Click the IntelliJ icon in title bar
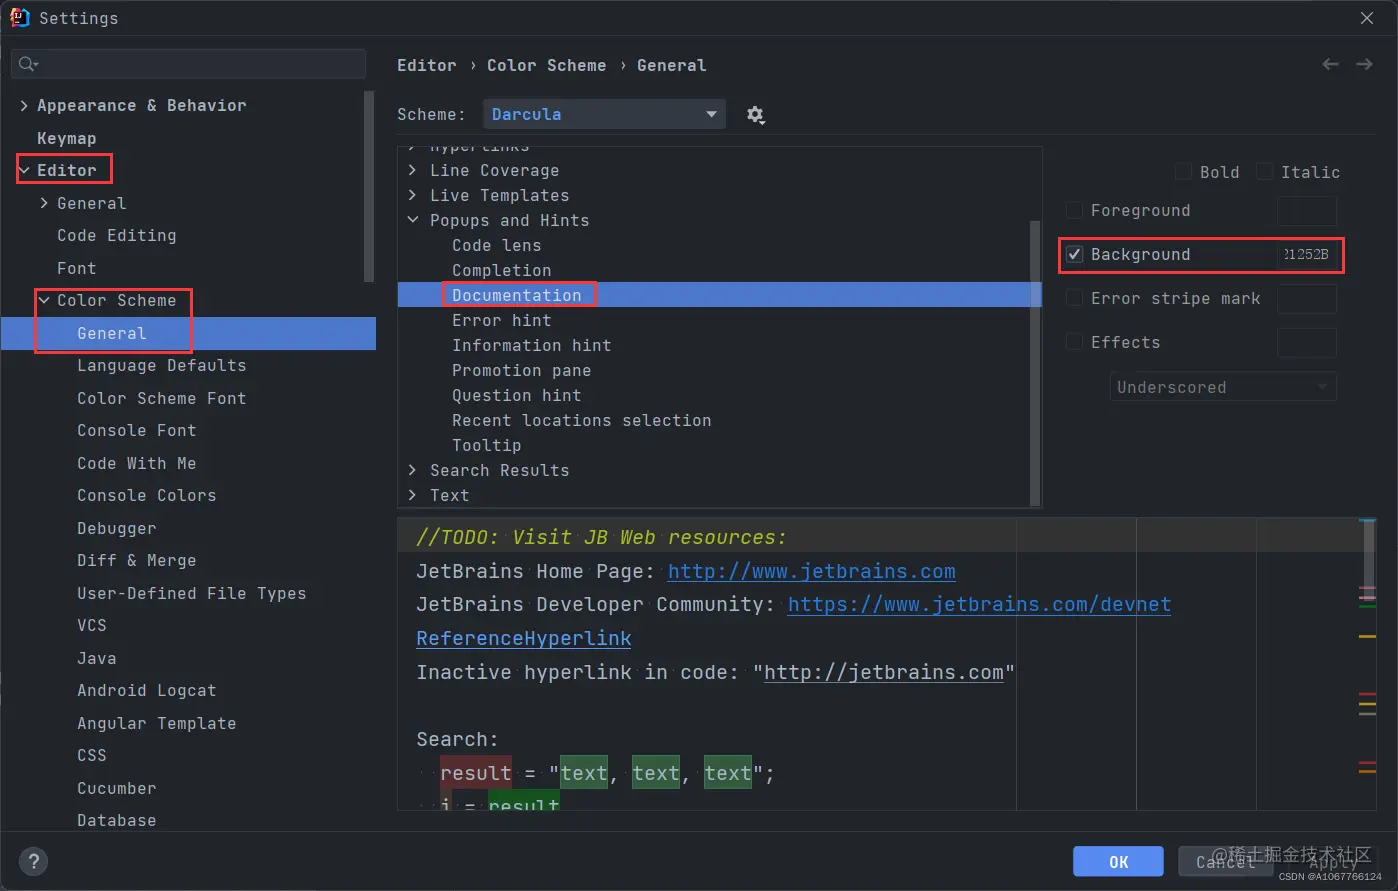 tap(19, 17)
